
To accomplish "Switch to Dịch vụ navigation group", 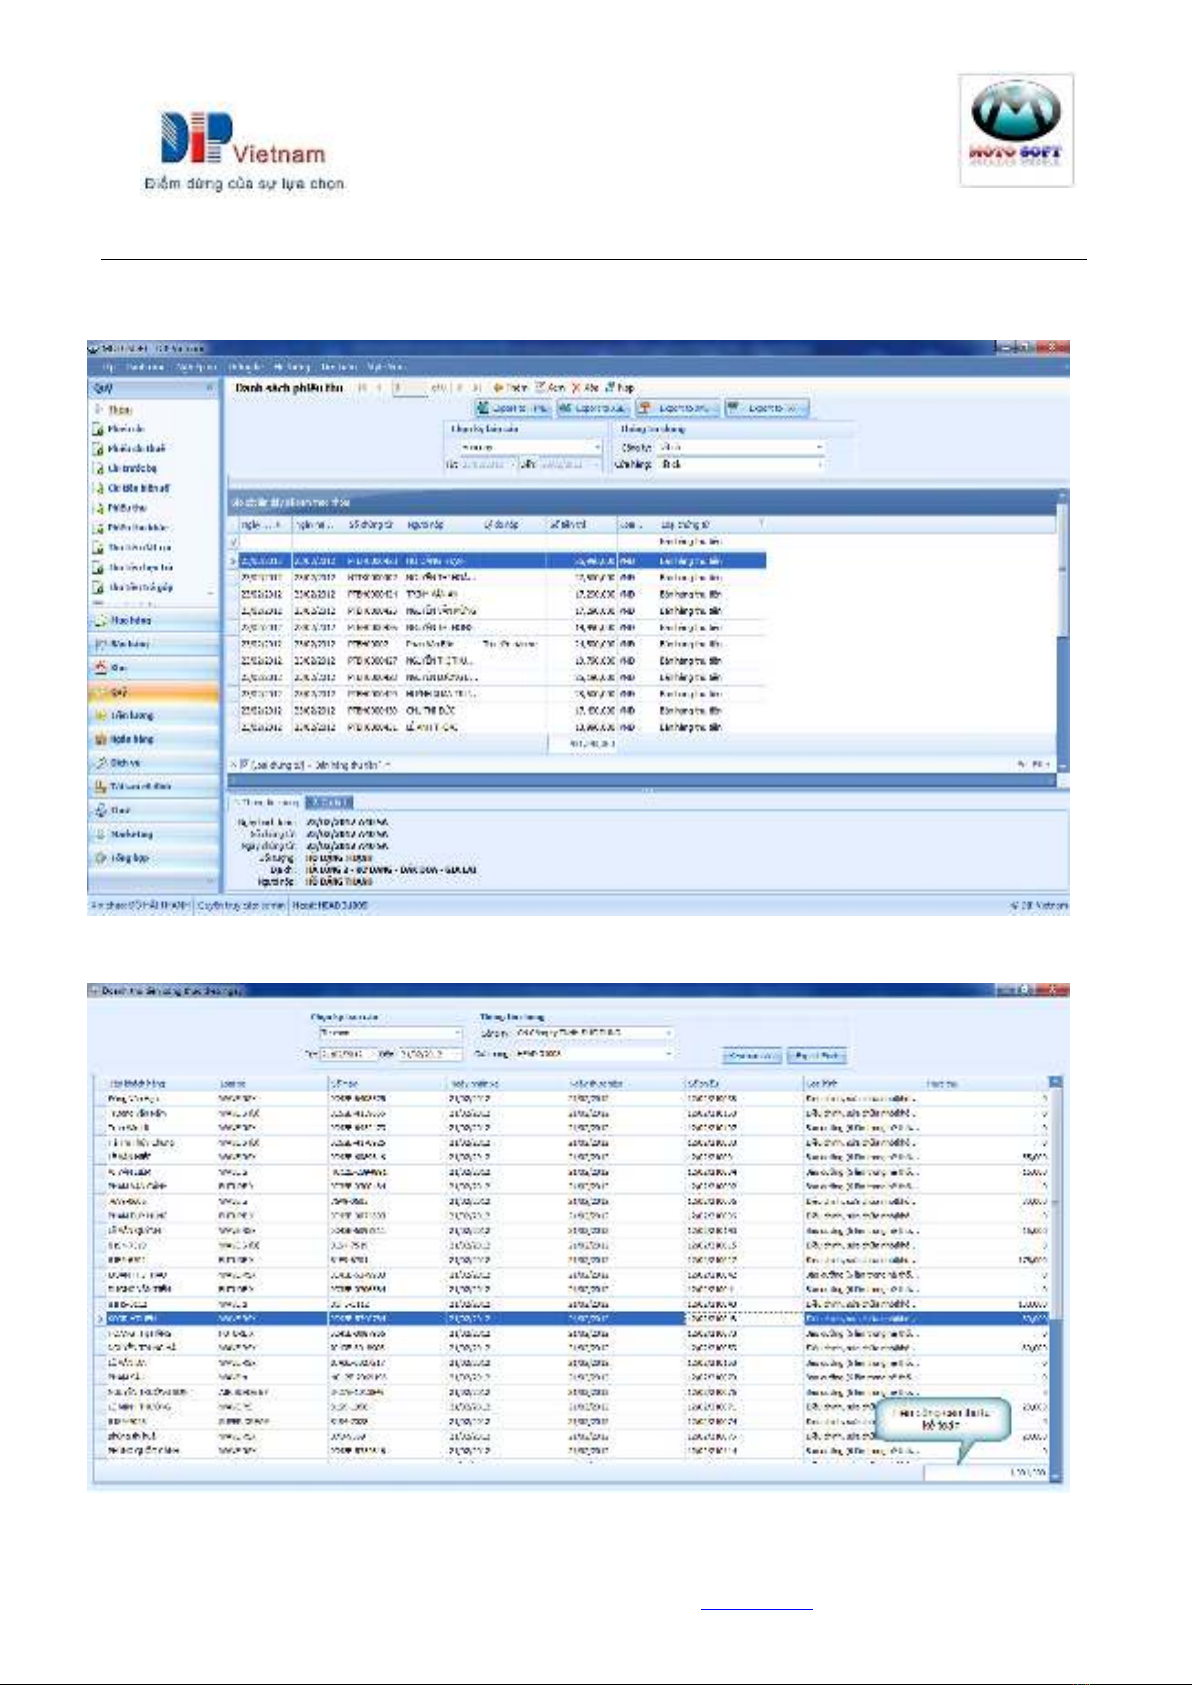I will 153,763.
